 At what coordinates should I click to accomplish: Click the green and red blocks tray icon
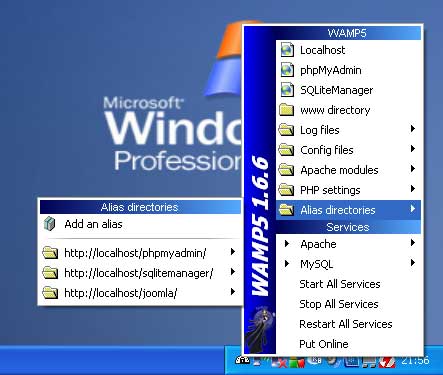coord(297,362)
